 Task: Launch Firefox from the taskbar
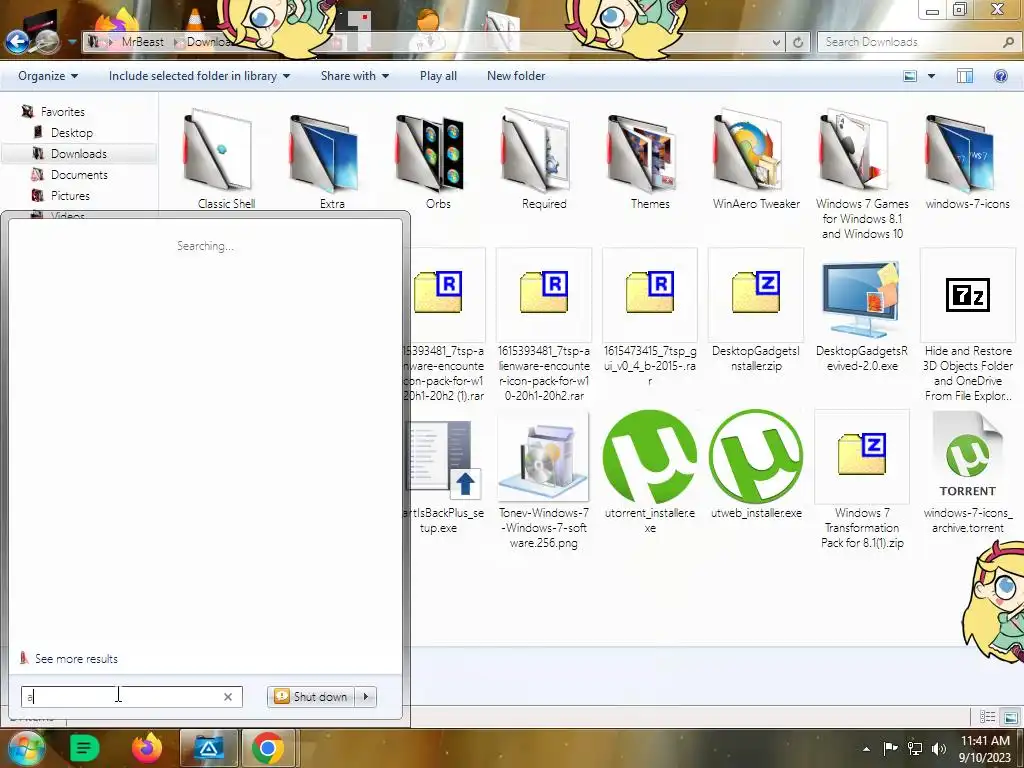[x=146, y=748]
